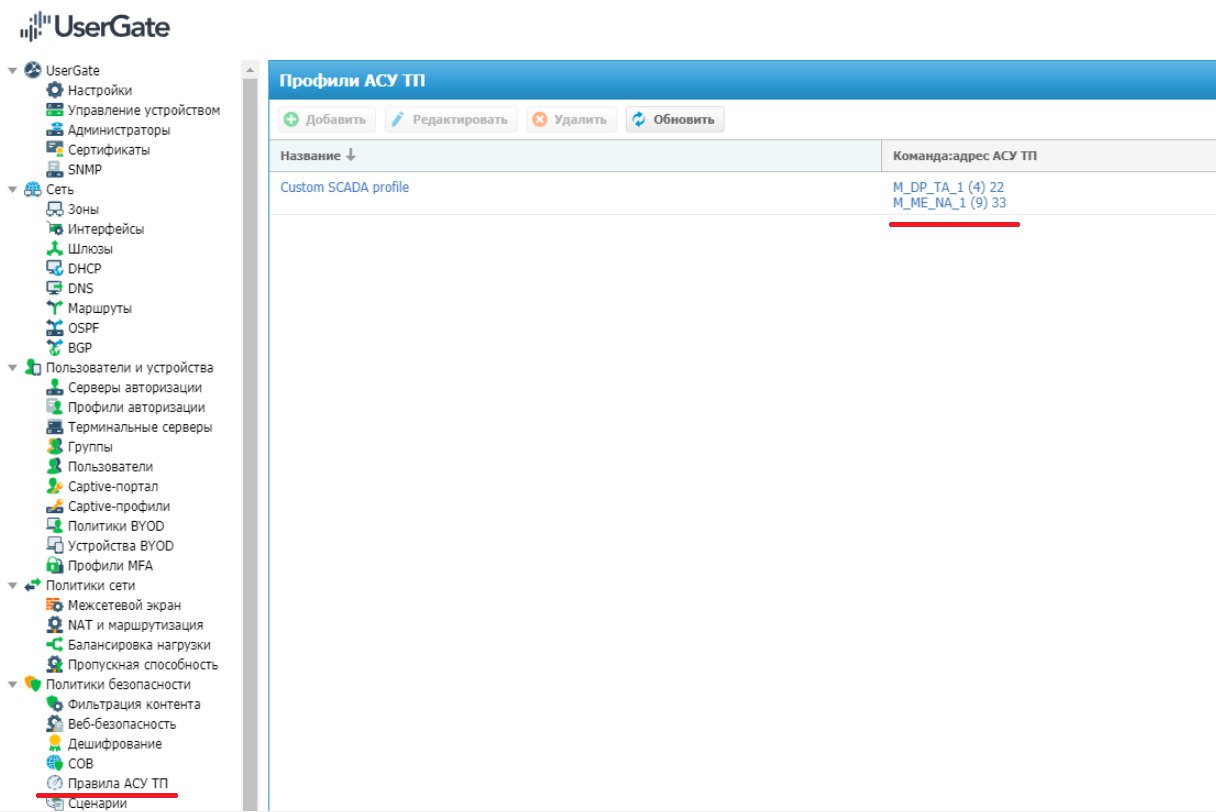The width and height of the screenshot is (1216, 812).
Task: Click Команда:адрес АСУ ТП column header
Action: coord(1049,156)
